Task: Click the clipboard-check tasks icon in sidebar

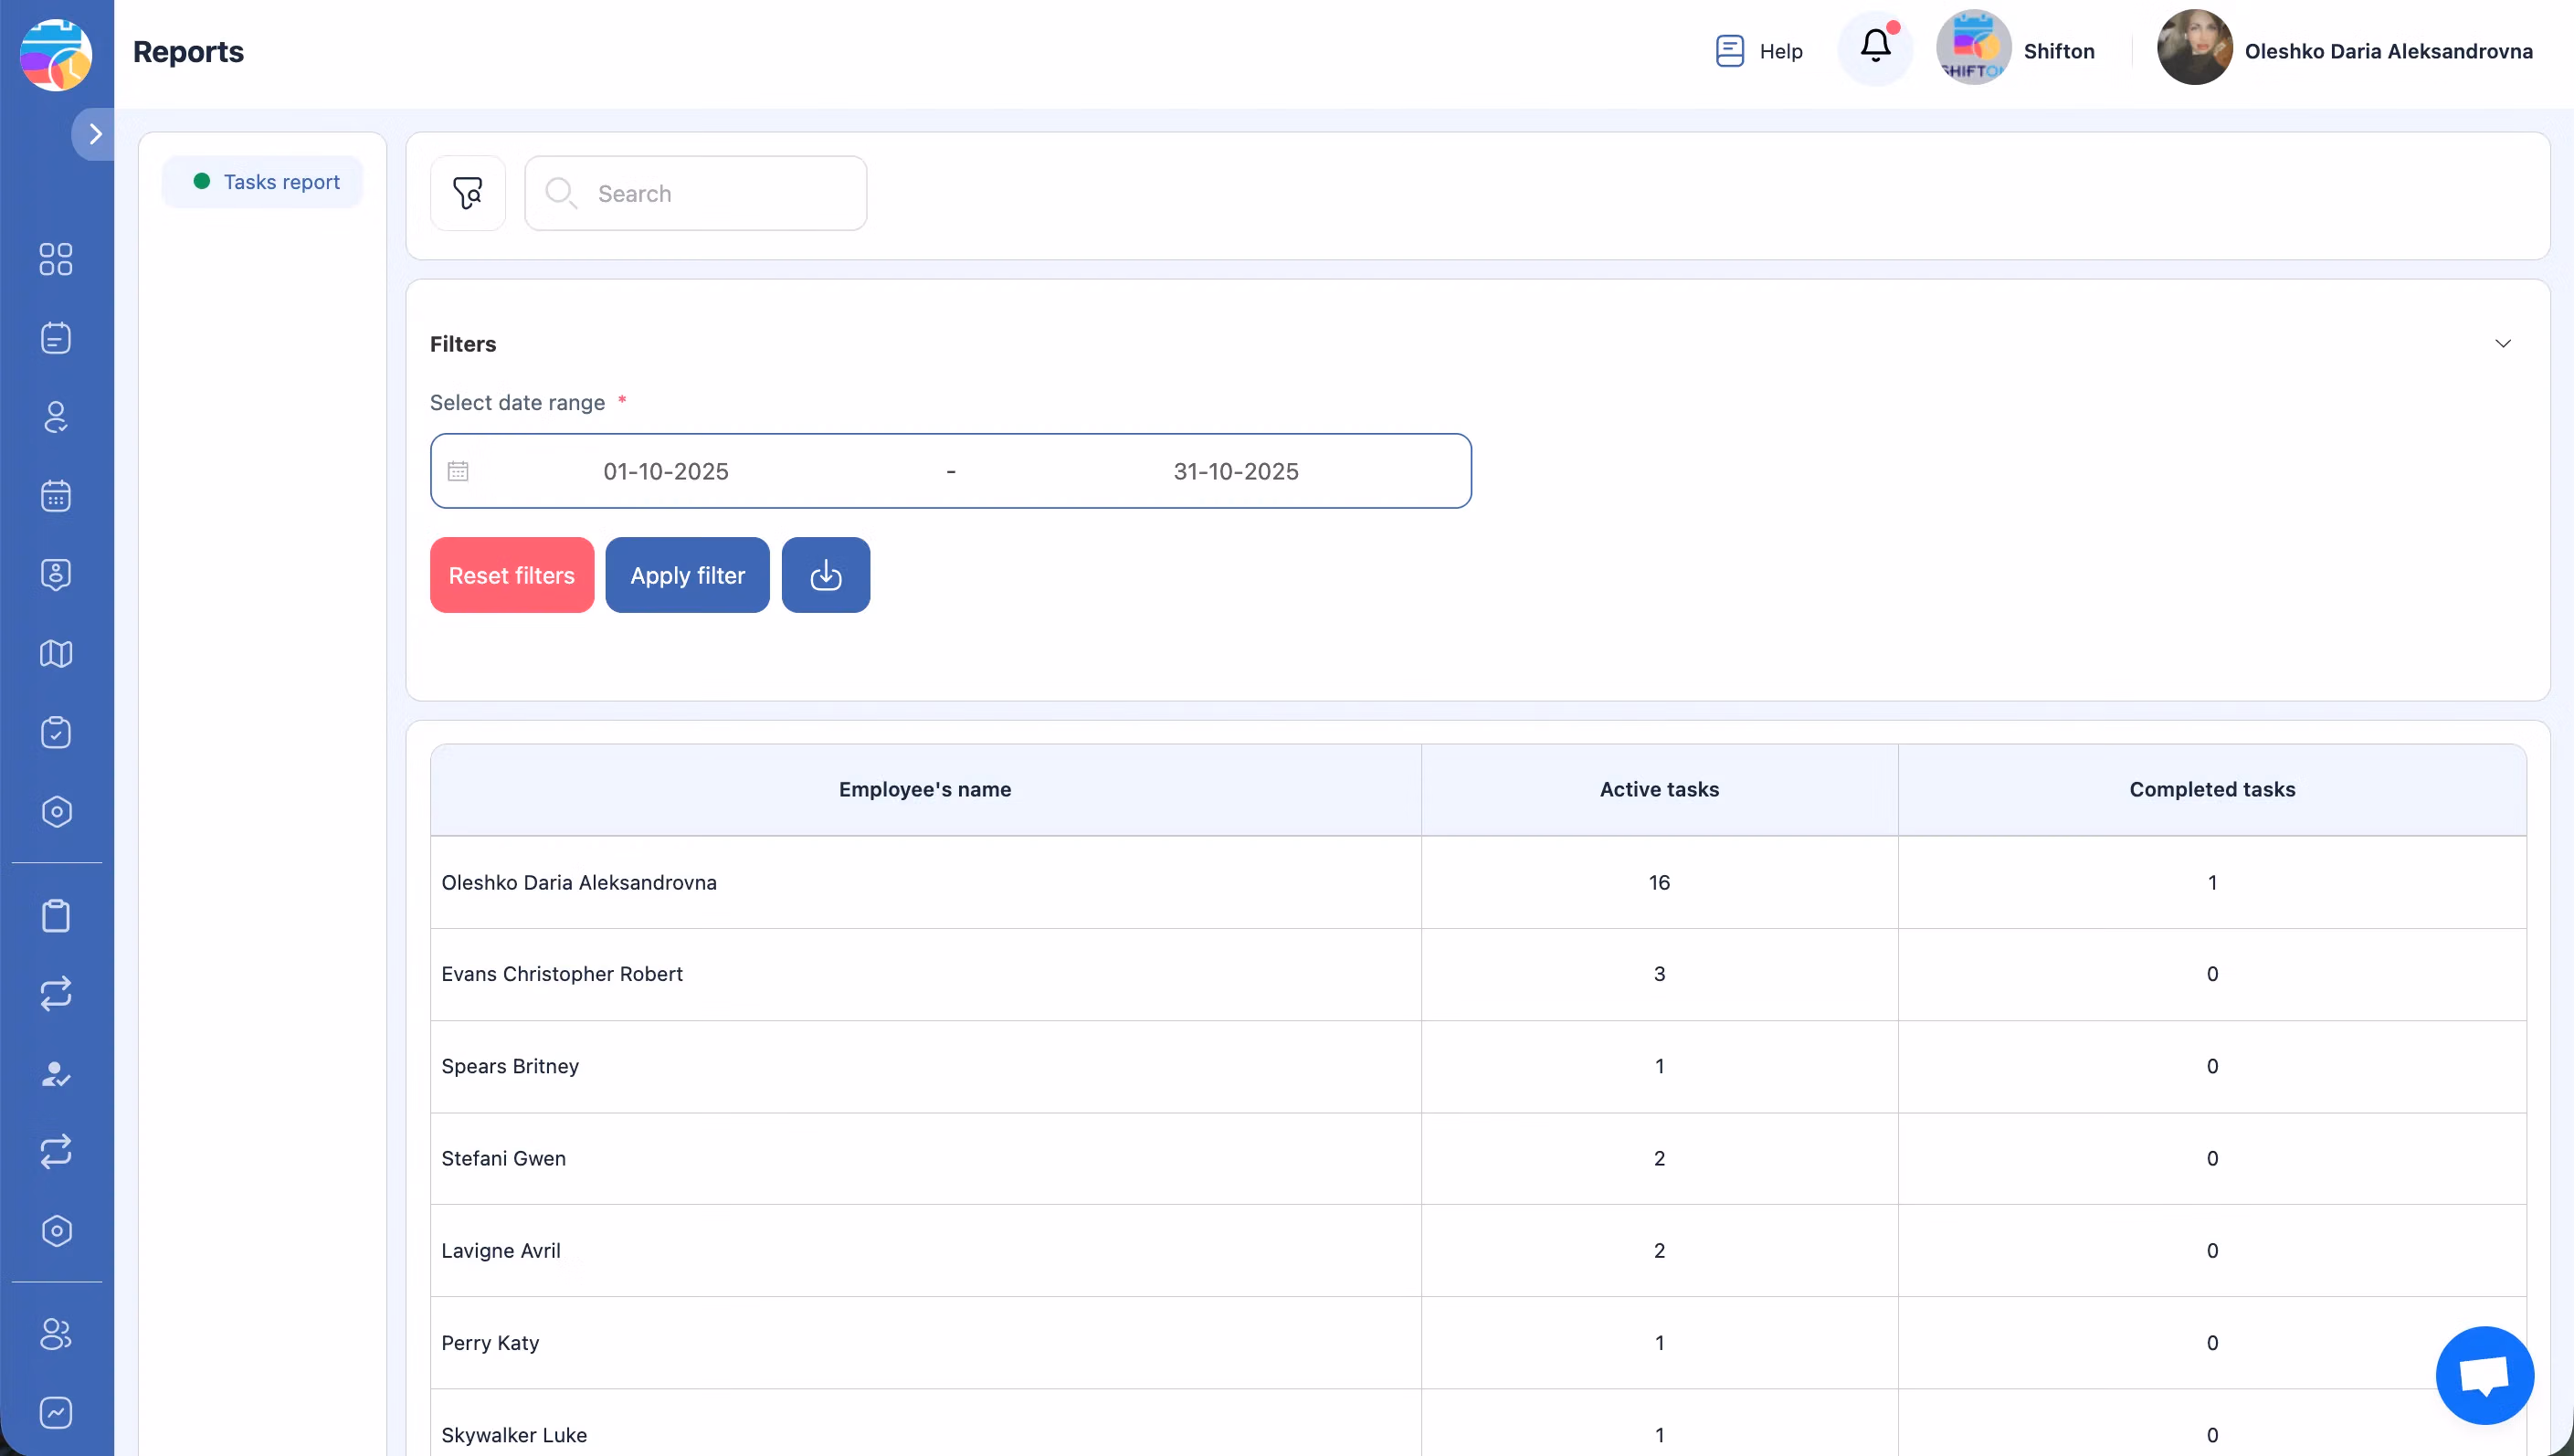Action: [55, 732]
